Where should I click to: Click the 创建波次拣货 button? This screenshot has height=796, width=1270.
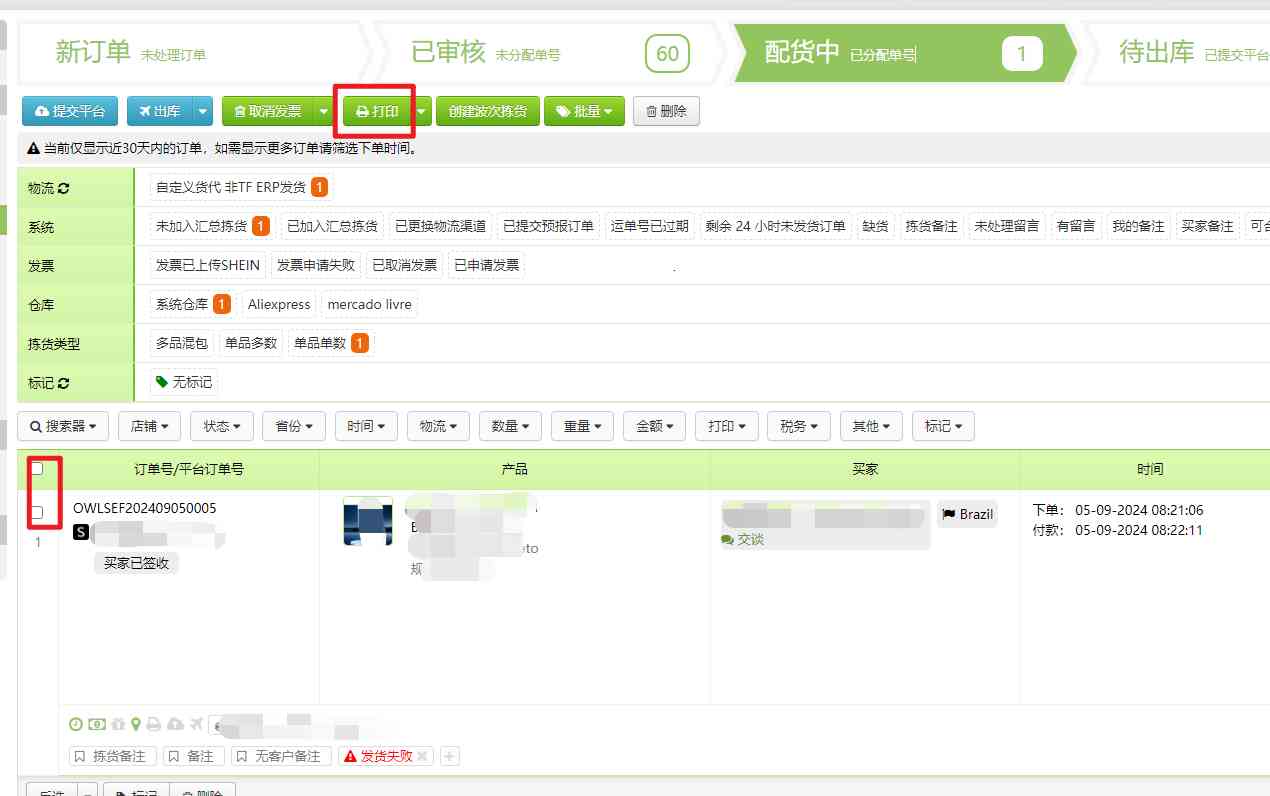(488, 111)
